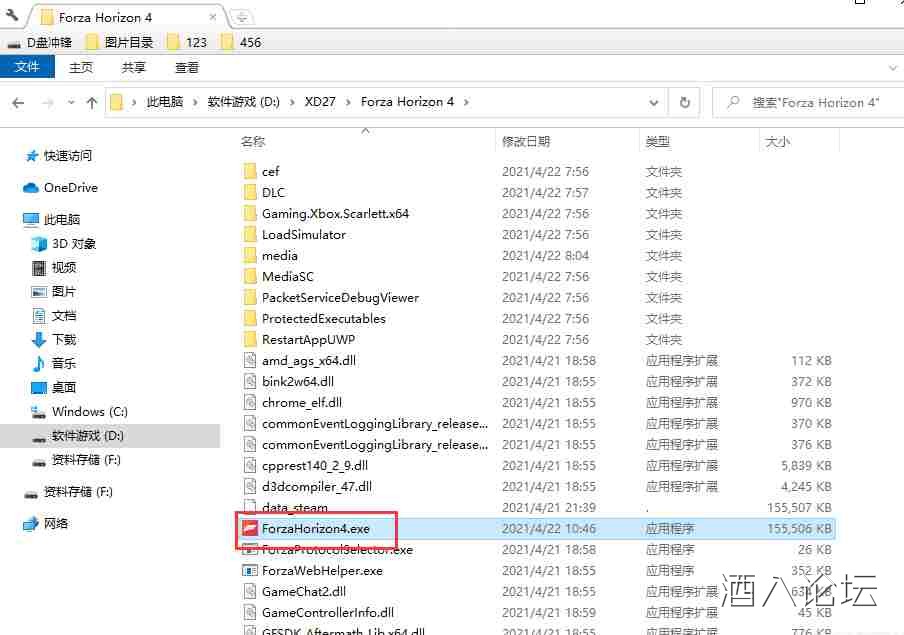
Task: Go forward with the right arrow
Action: coord(48,103)
